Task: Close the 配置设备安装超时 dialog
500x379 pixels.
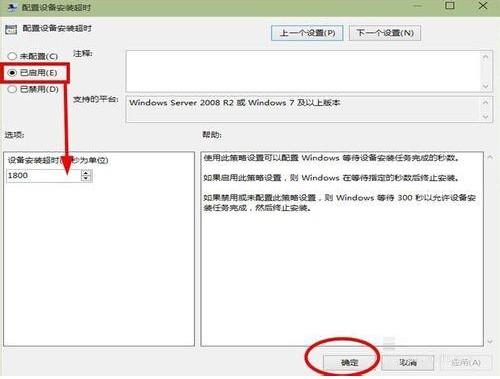Action: coord(483,6)
